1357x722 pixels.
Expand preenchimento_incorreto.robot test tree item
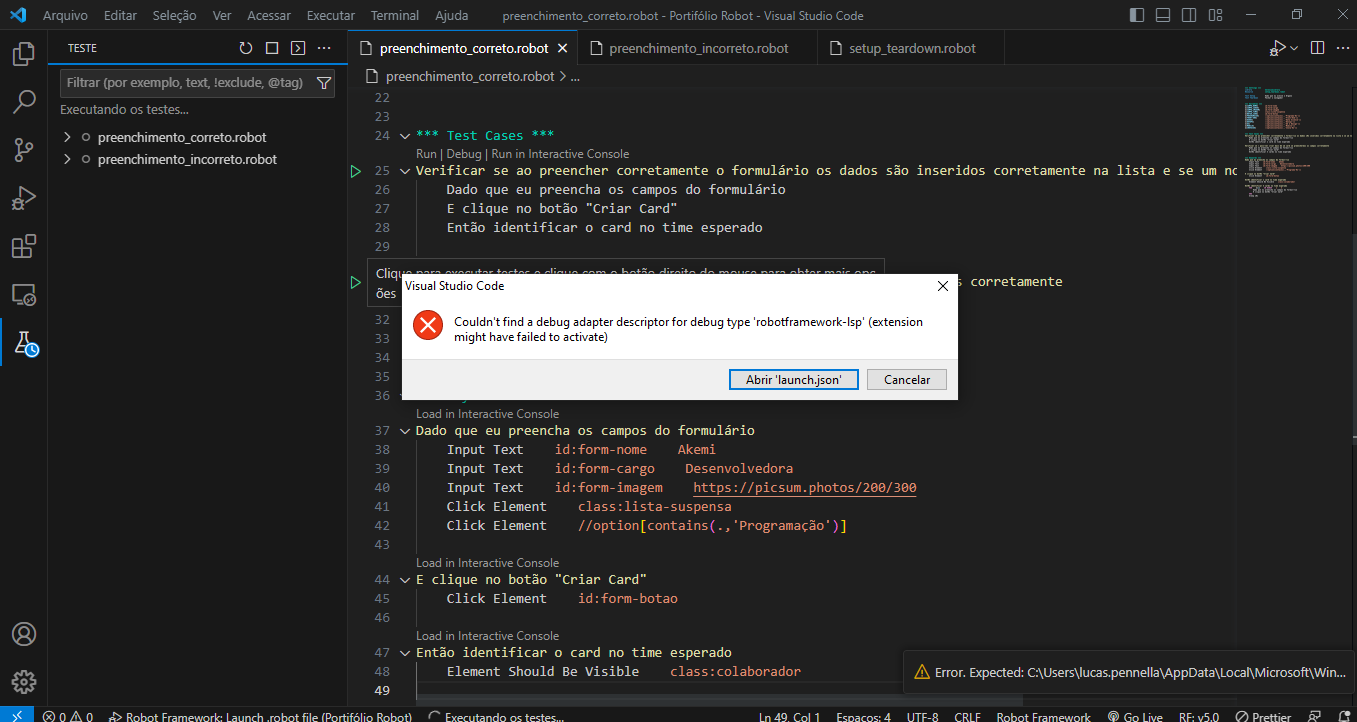click(67, 159)
